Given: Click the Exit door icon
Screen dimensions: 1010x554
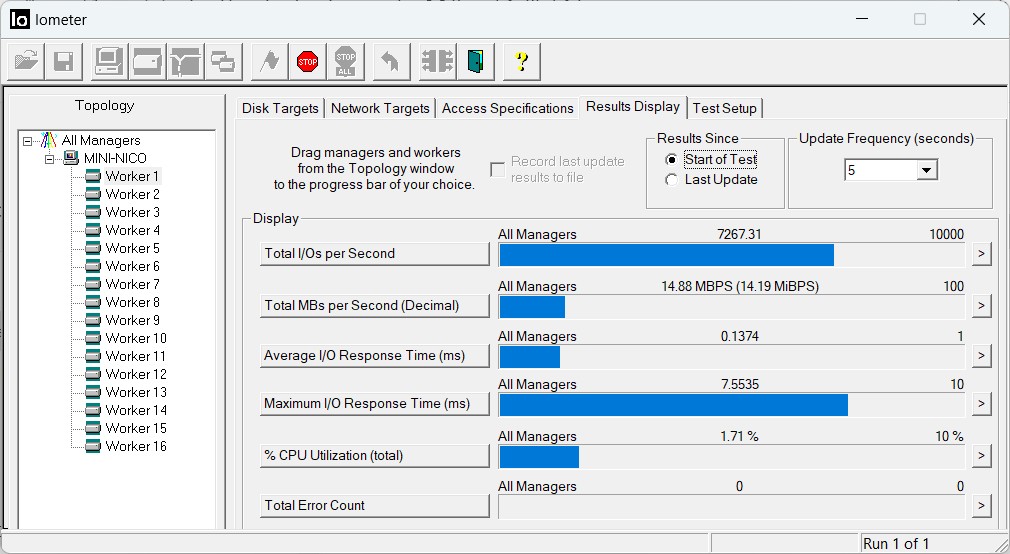Looking at the screenshot, I should pos(478,62).
